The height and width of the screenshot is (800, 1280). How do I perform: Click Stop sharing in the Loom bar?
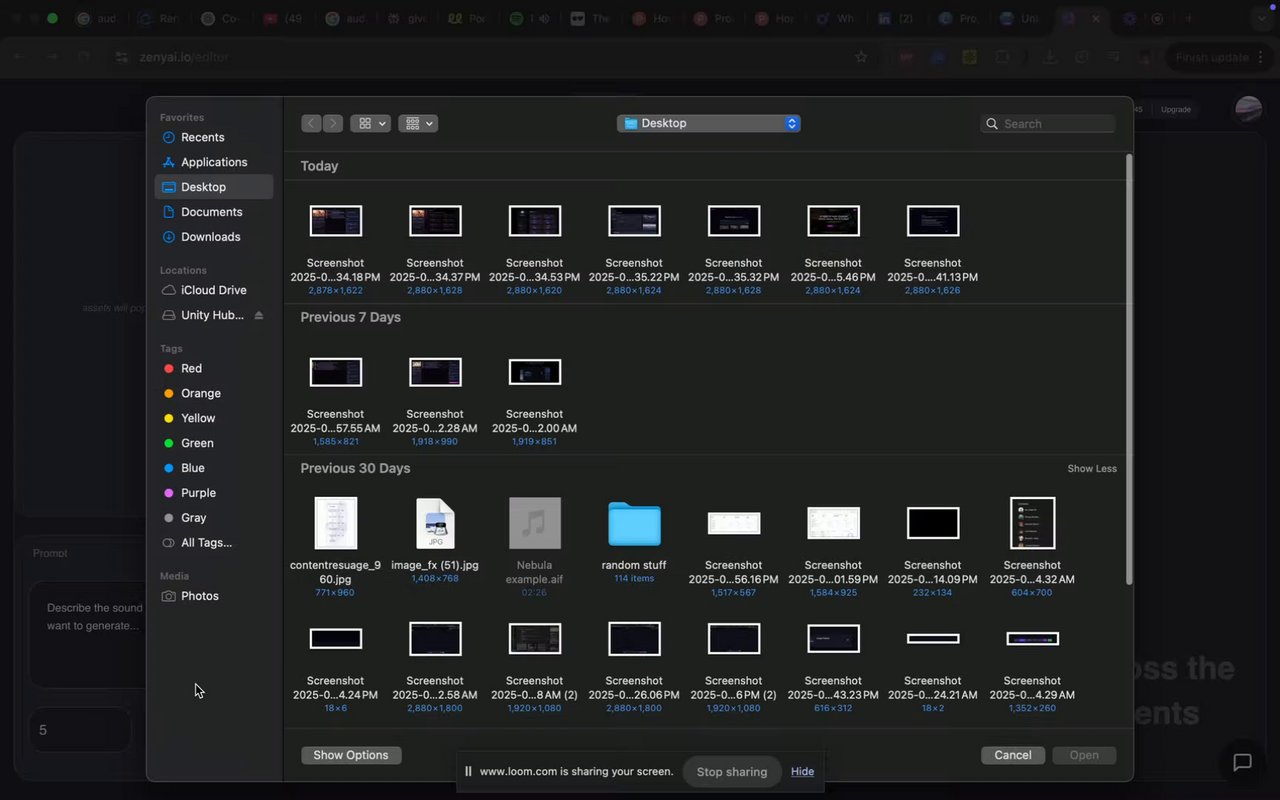(x=732, y=772)
